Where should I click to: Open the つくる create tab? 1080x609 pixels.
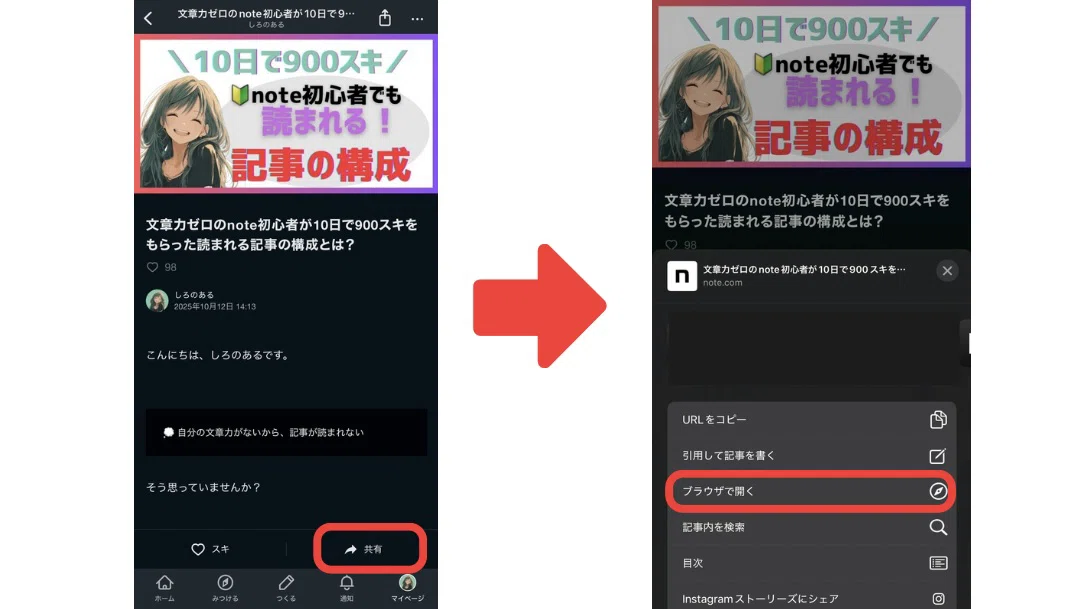[x=286, y=588]
